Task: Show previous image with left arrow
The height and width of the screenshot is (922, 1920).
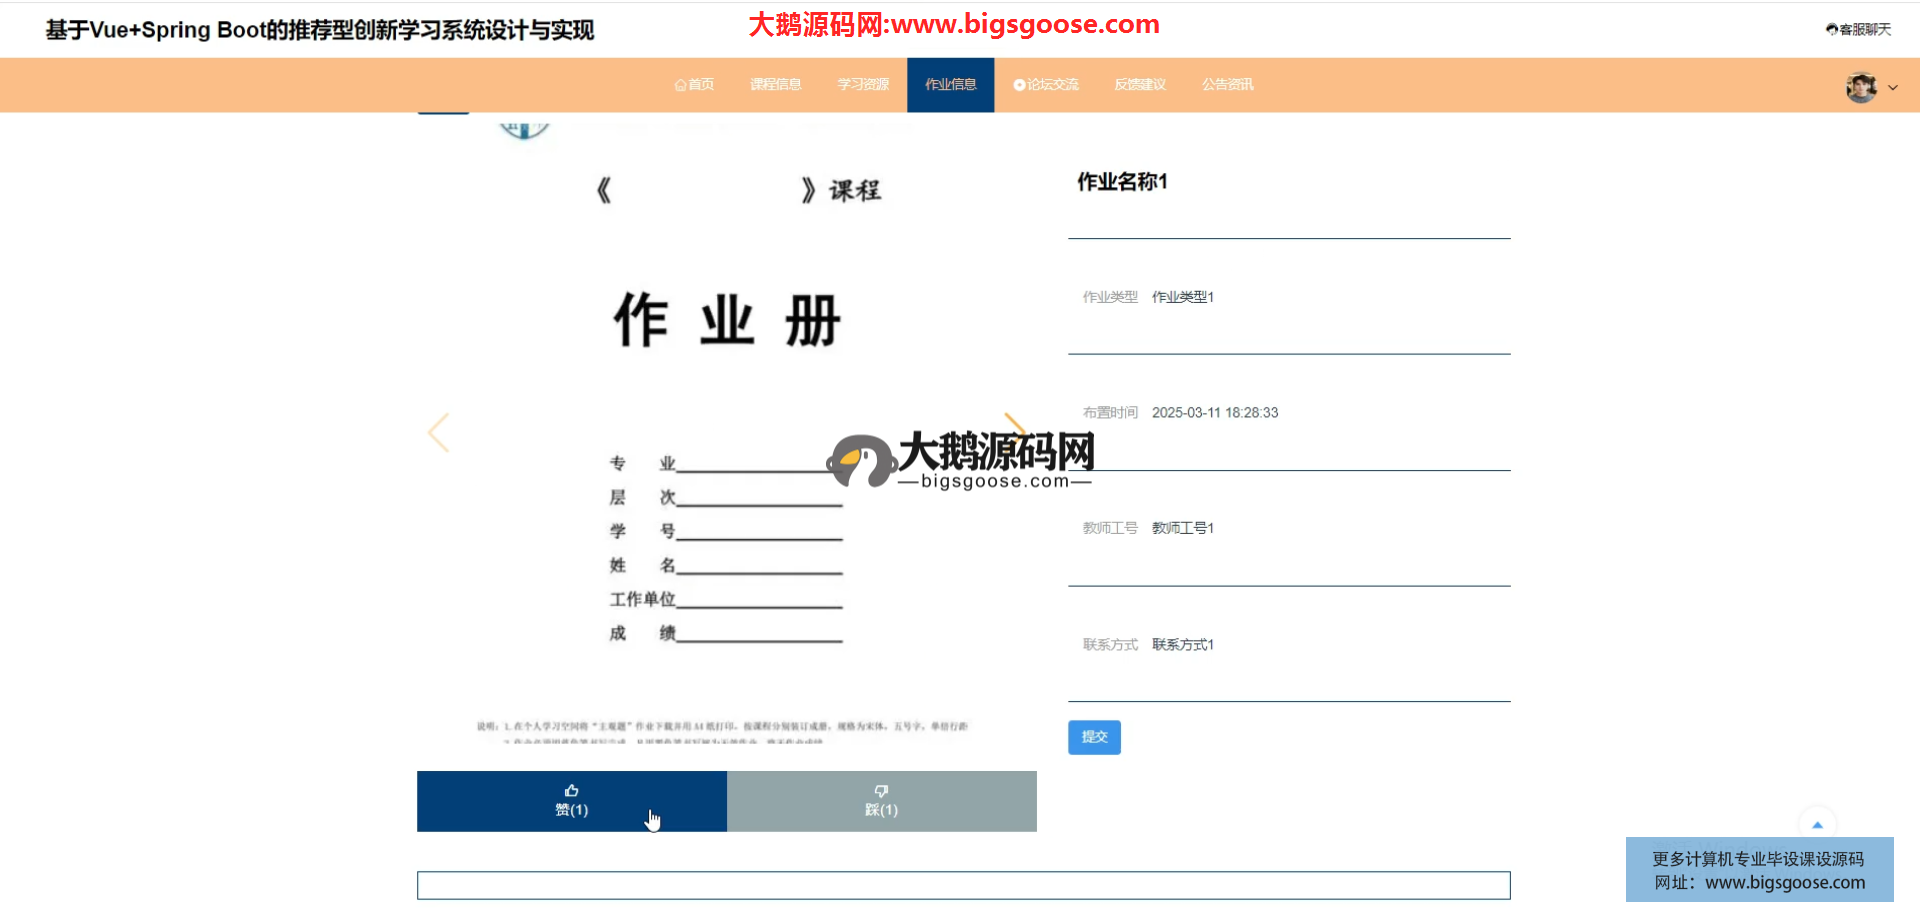Action: (x=438, y=433)
